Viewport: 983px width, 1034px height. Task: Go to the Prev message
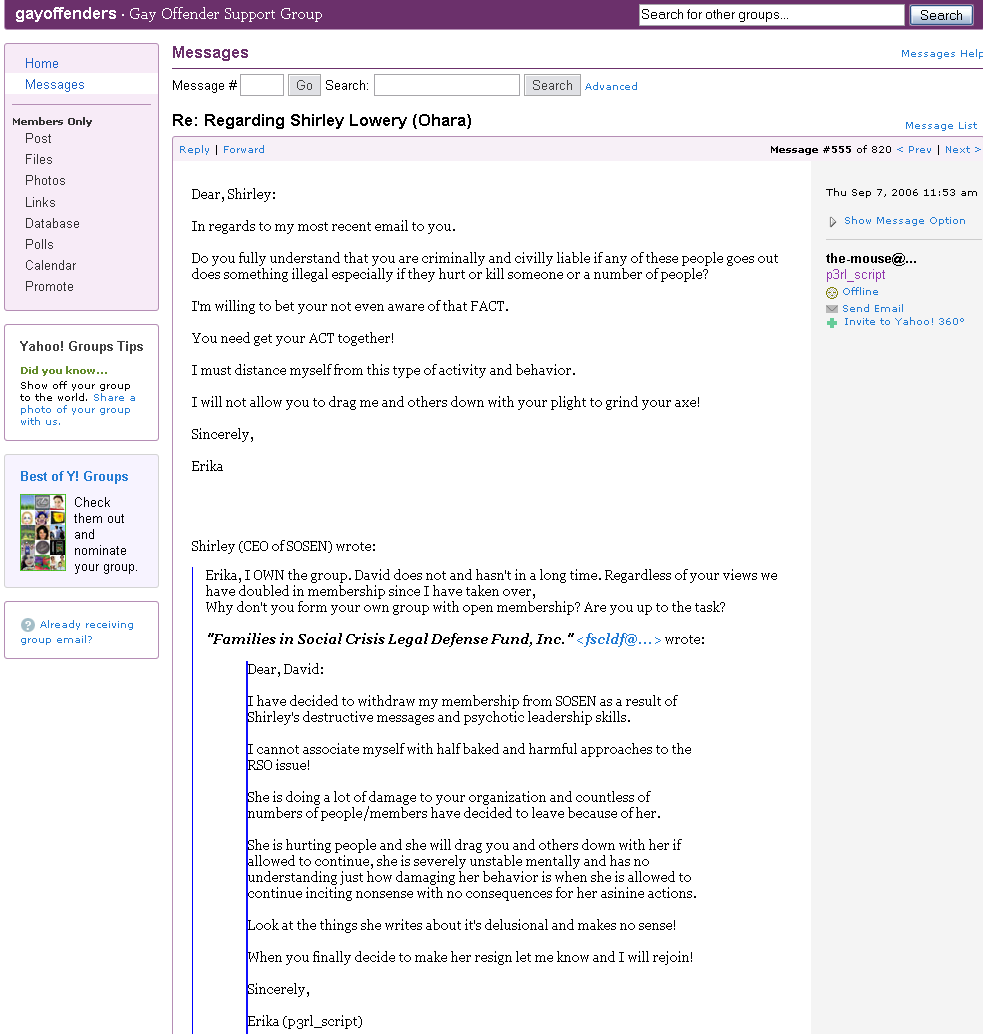(914, 150)
